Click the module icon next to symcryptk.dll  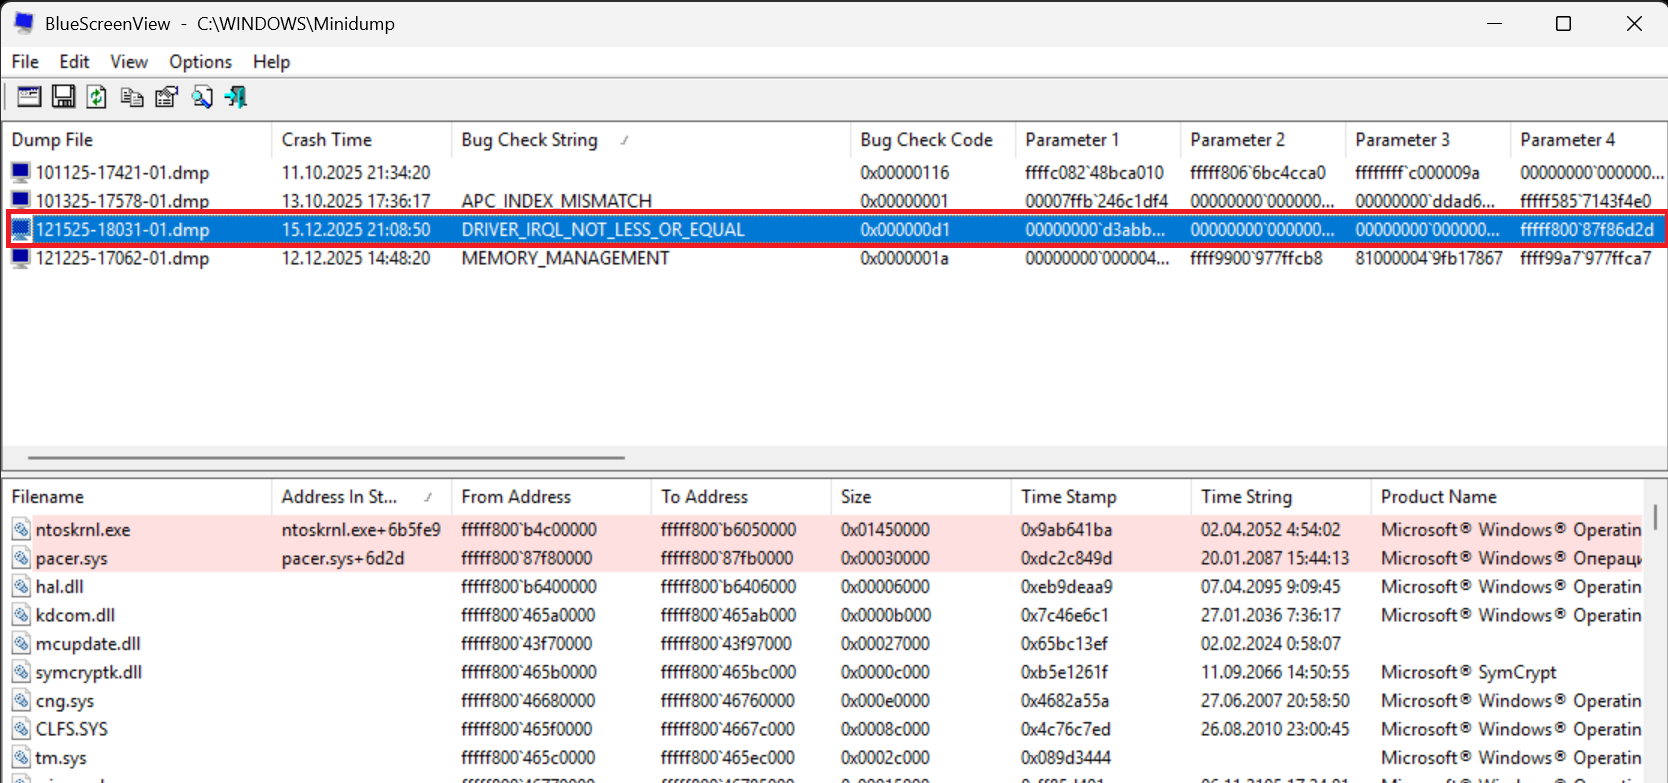point(21,672)
